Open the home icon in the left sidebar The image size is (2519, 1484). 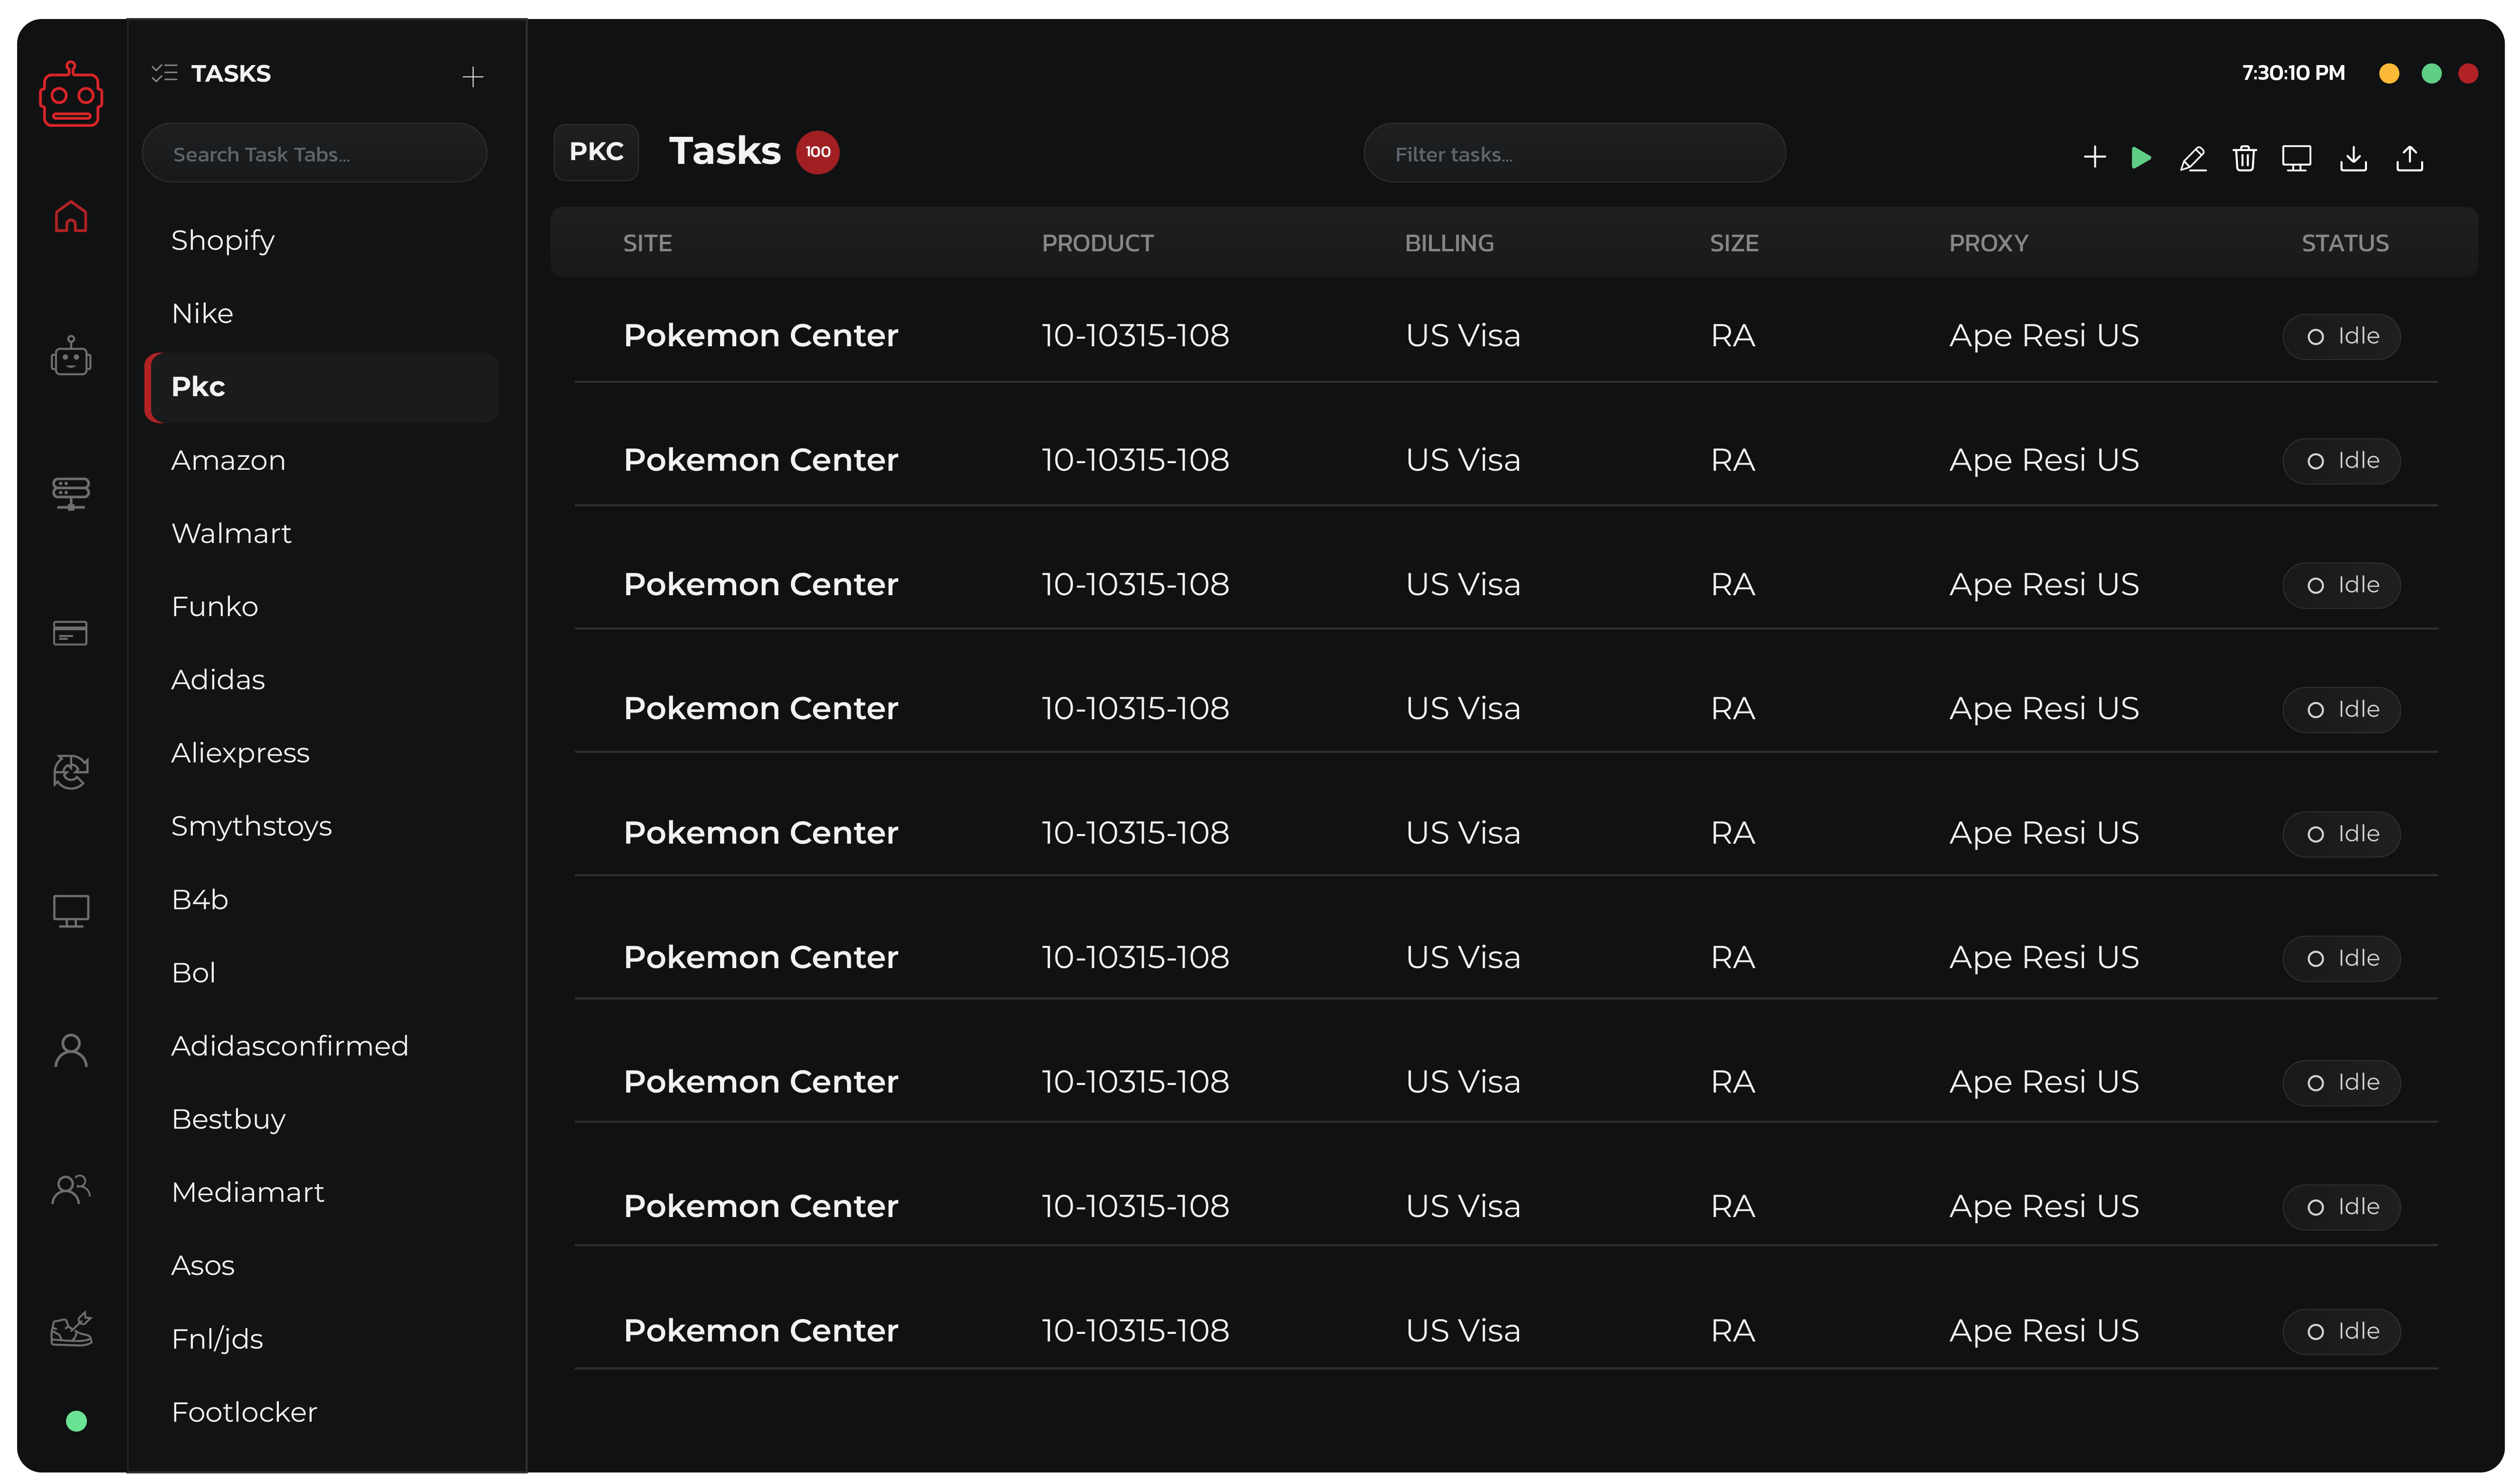pos(71,216)
